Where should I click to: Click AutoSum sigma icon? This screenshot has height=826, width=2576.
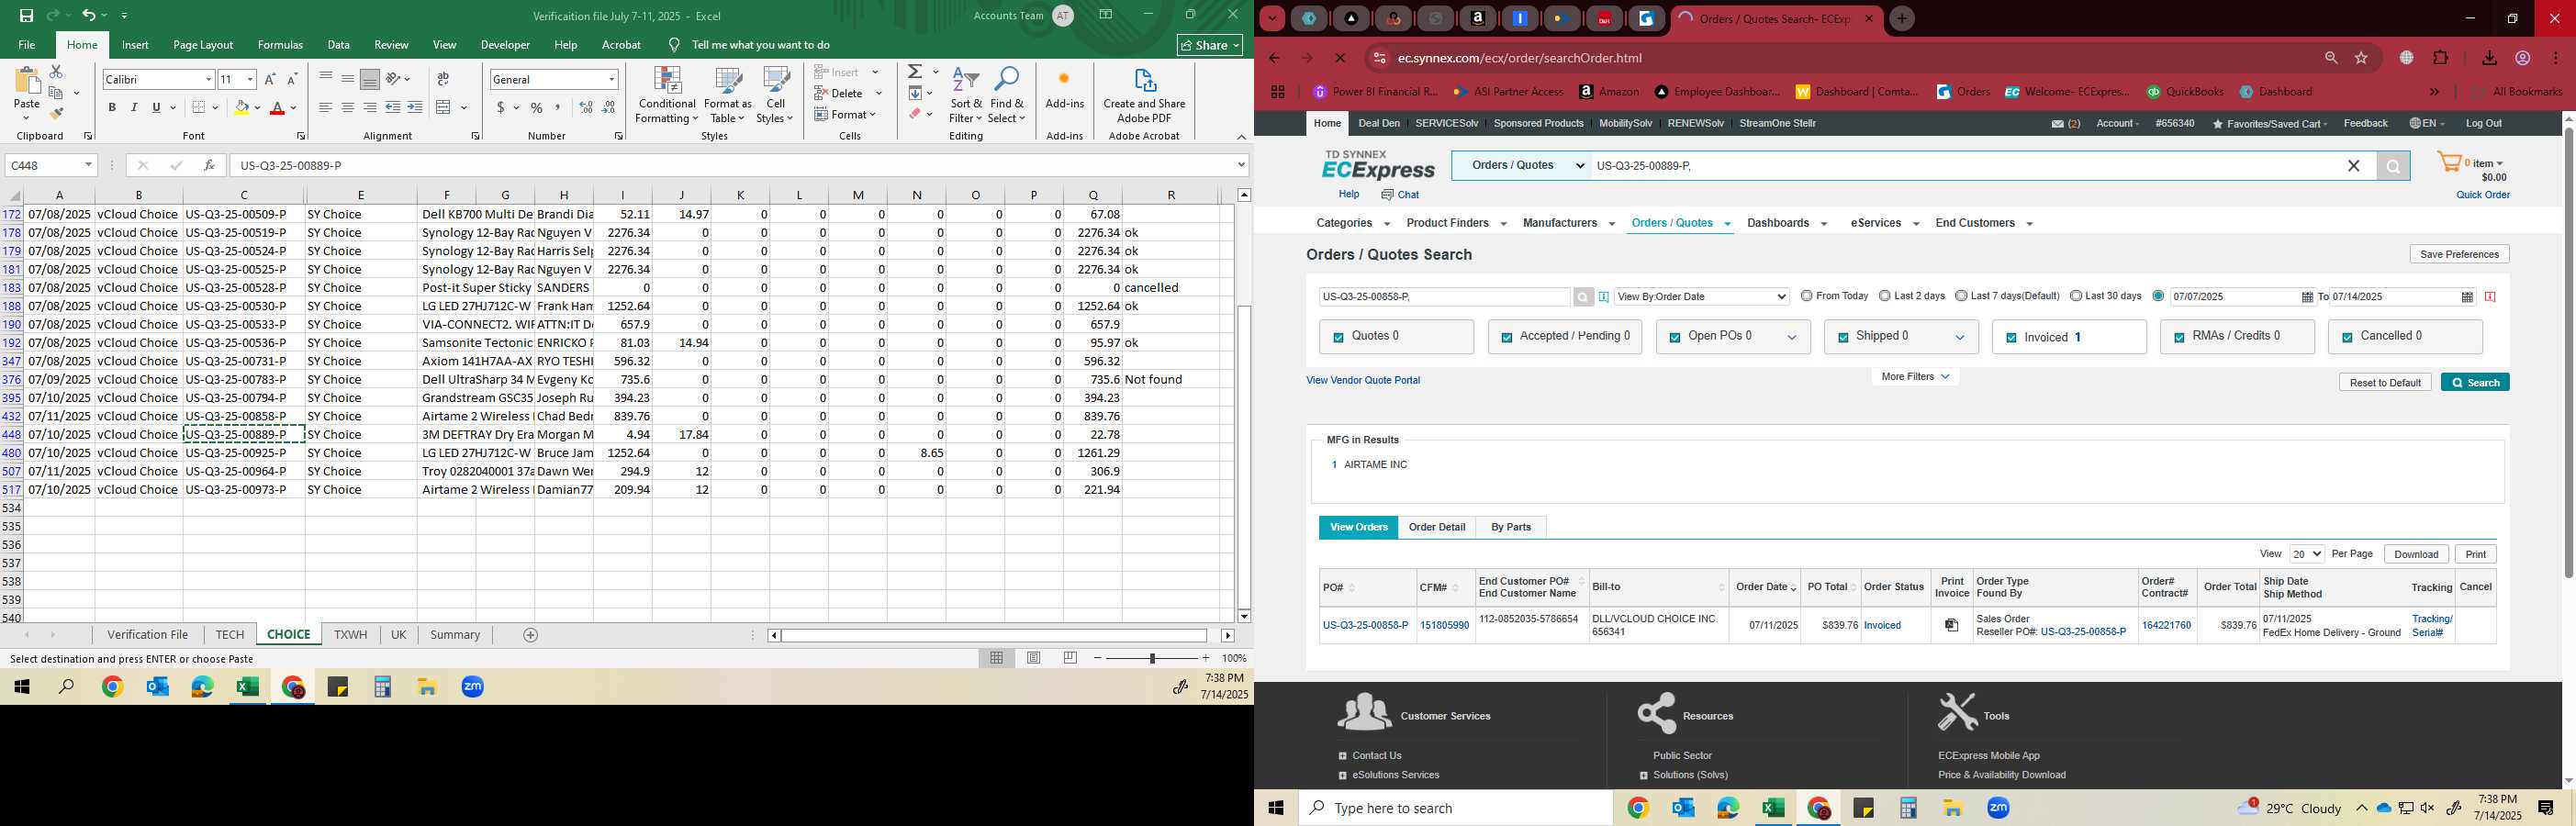[915, 72]
